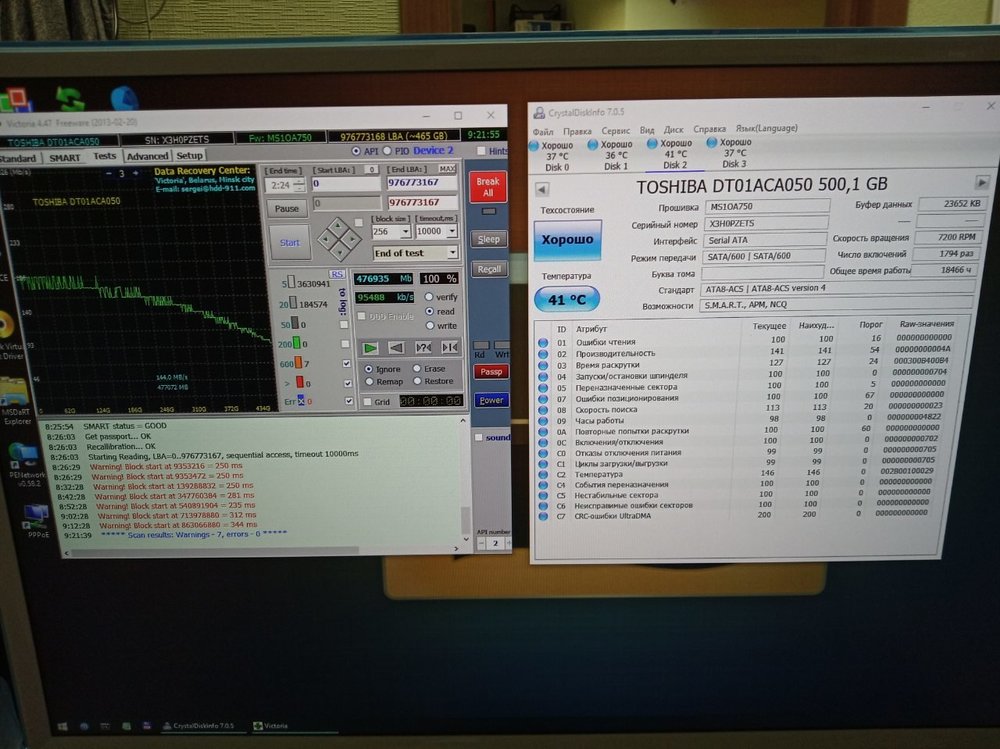Click the butterfly scan mode icon
The height and width of the screenshot is (749, 1000).
tap(450, 348)
